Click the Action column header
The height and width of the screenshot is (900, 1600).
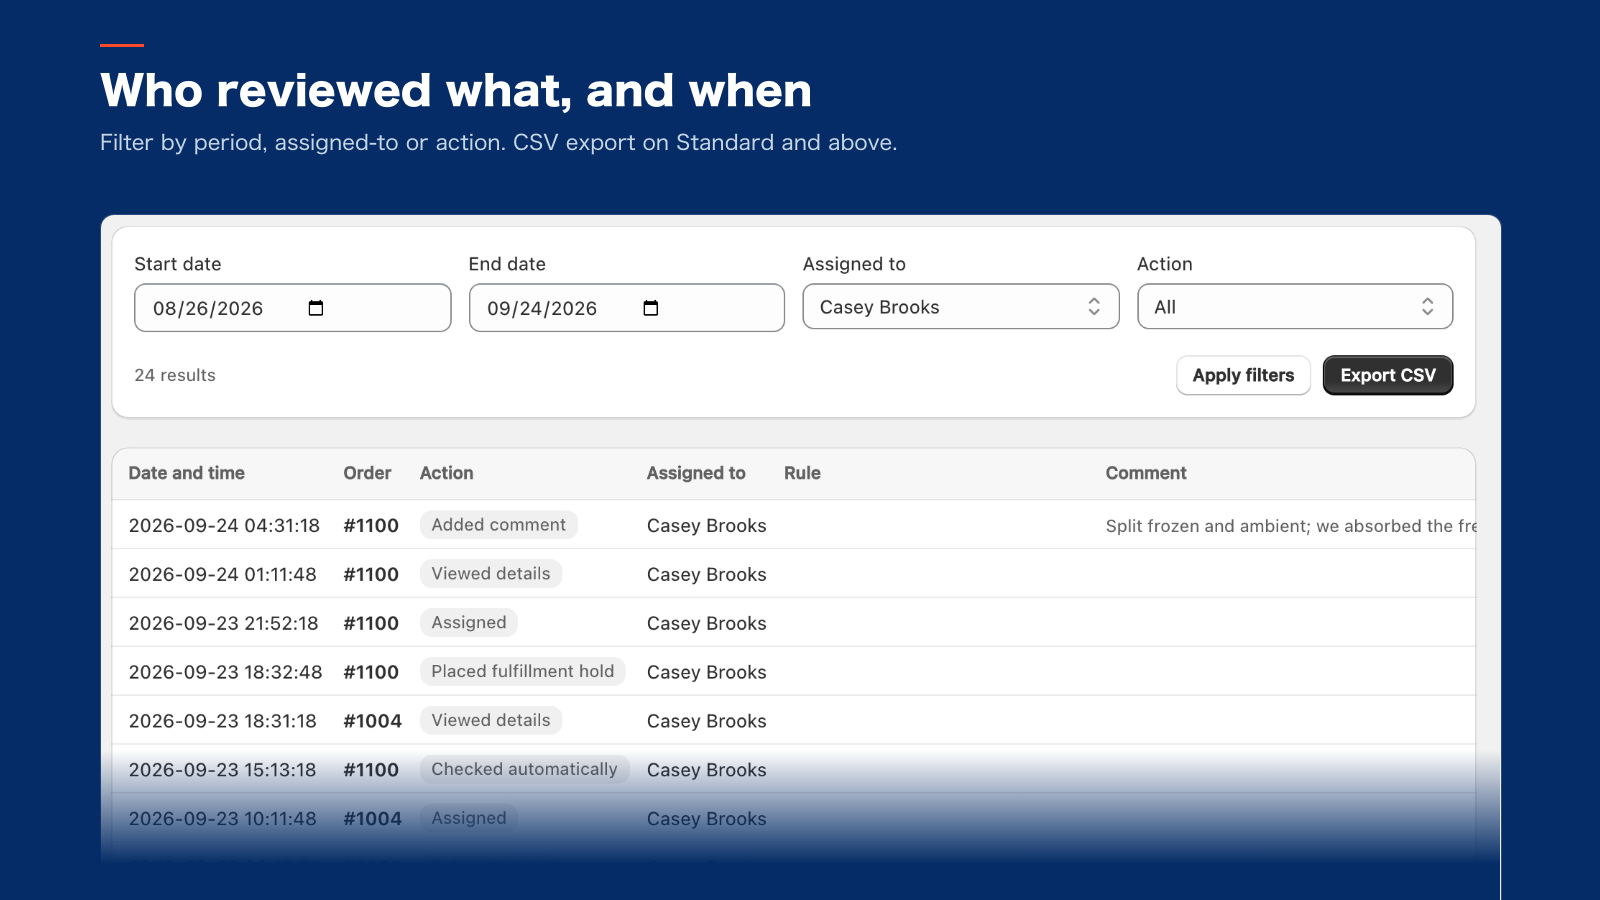[447, 473]
